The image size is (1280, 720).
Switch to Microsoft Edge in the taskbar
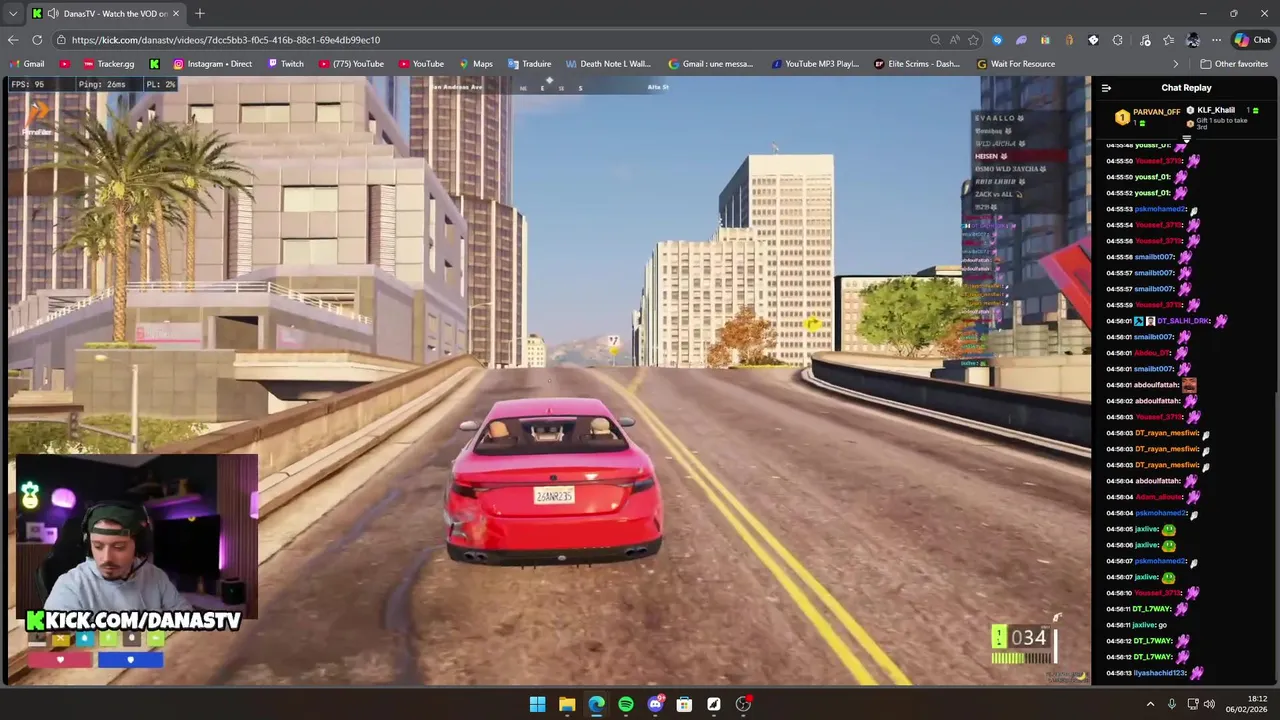pos(596,704)
